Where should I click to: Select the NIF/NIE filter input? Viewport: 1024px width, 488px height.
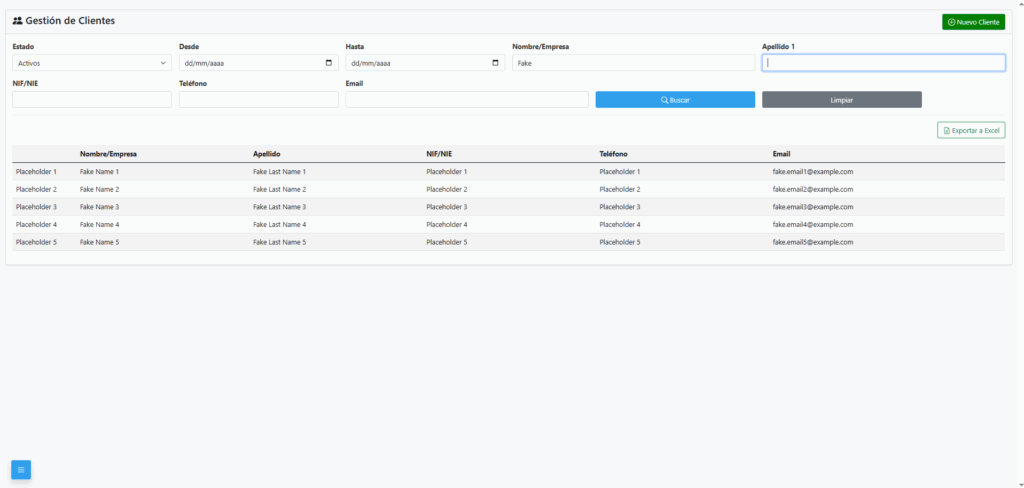coord(92,100)
